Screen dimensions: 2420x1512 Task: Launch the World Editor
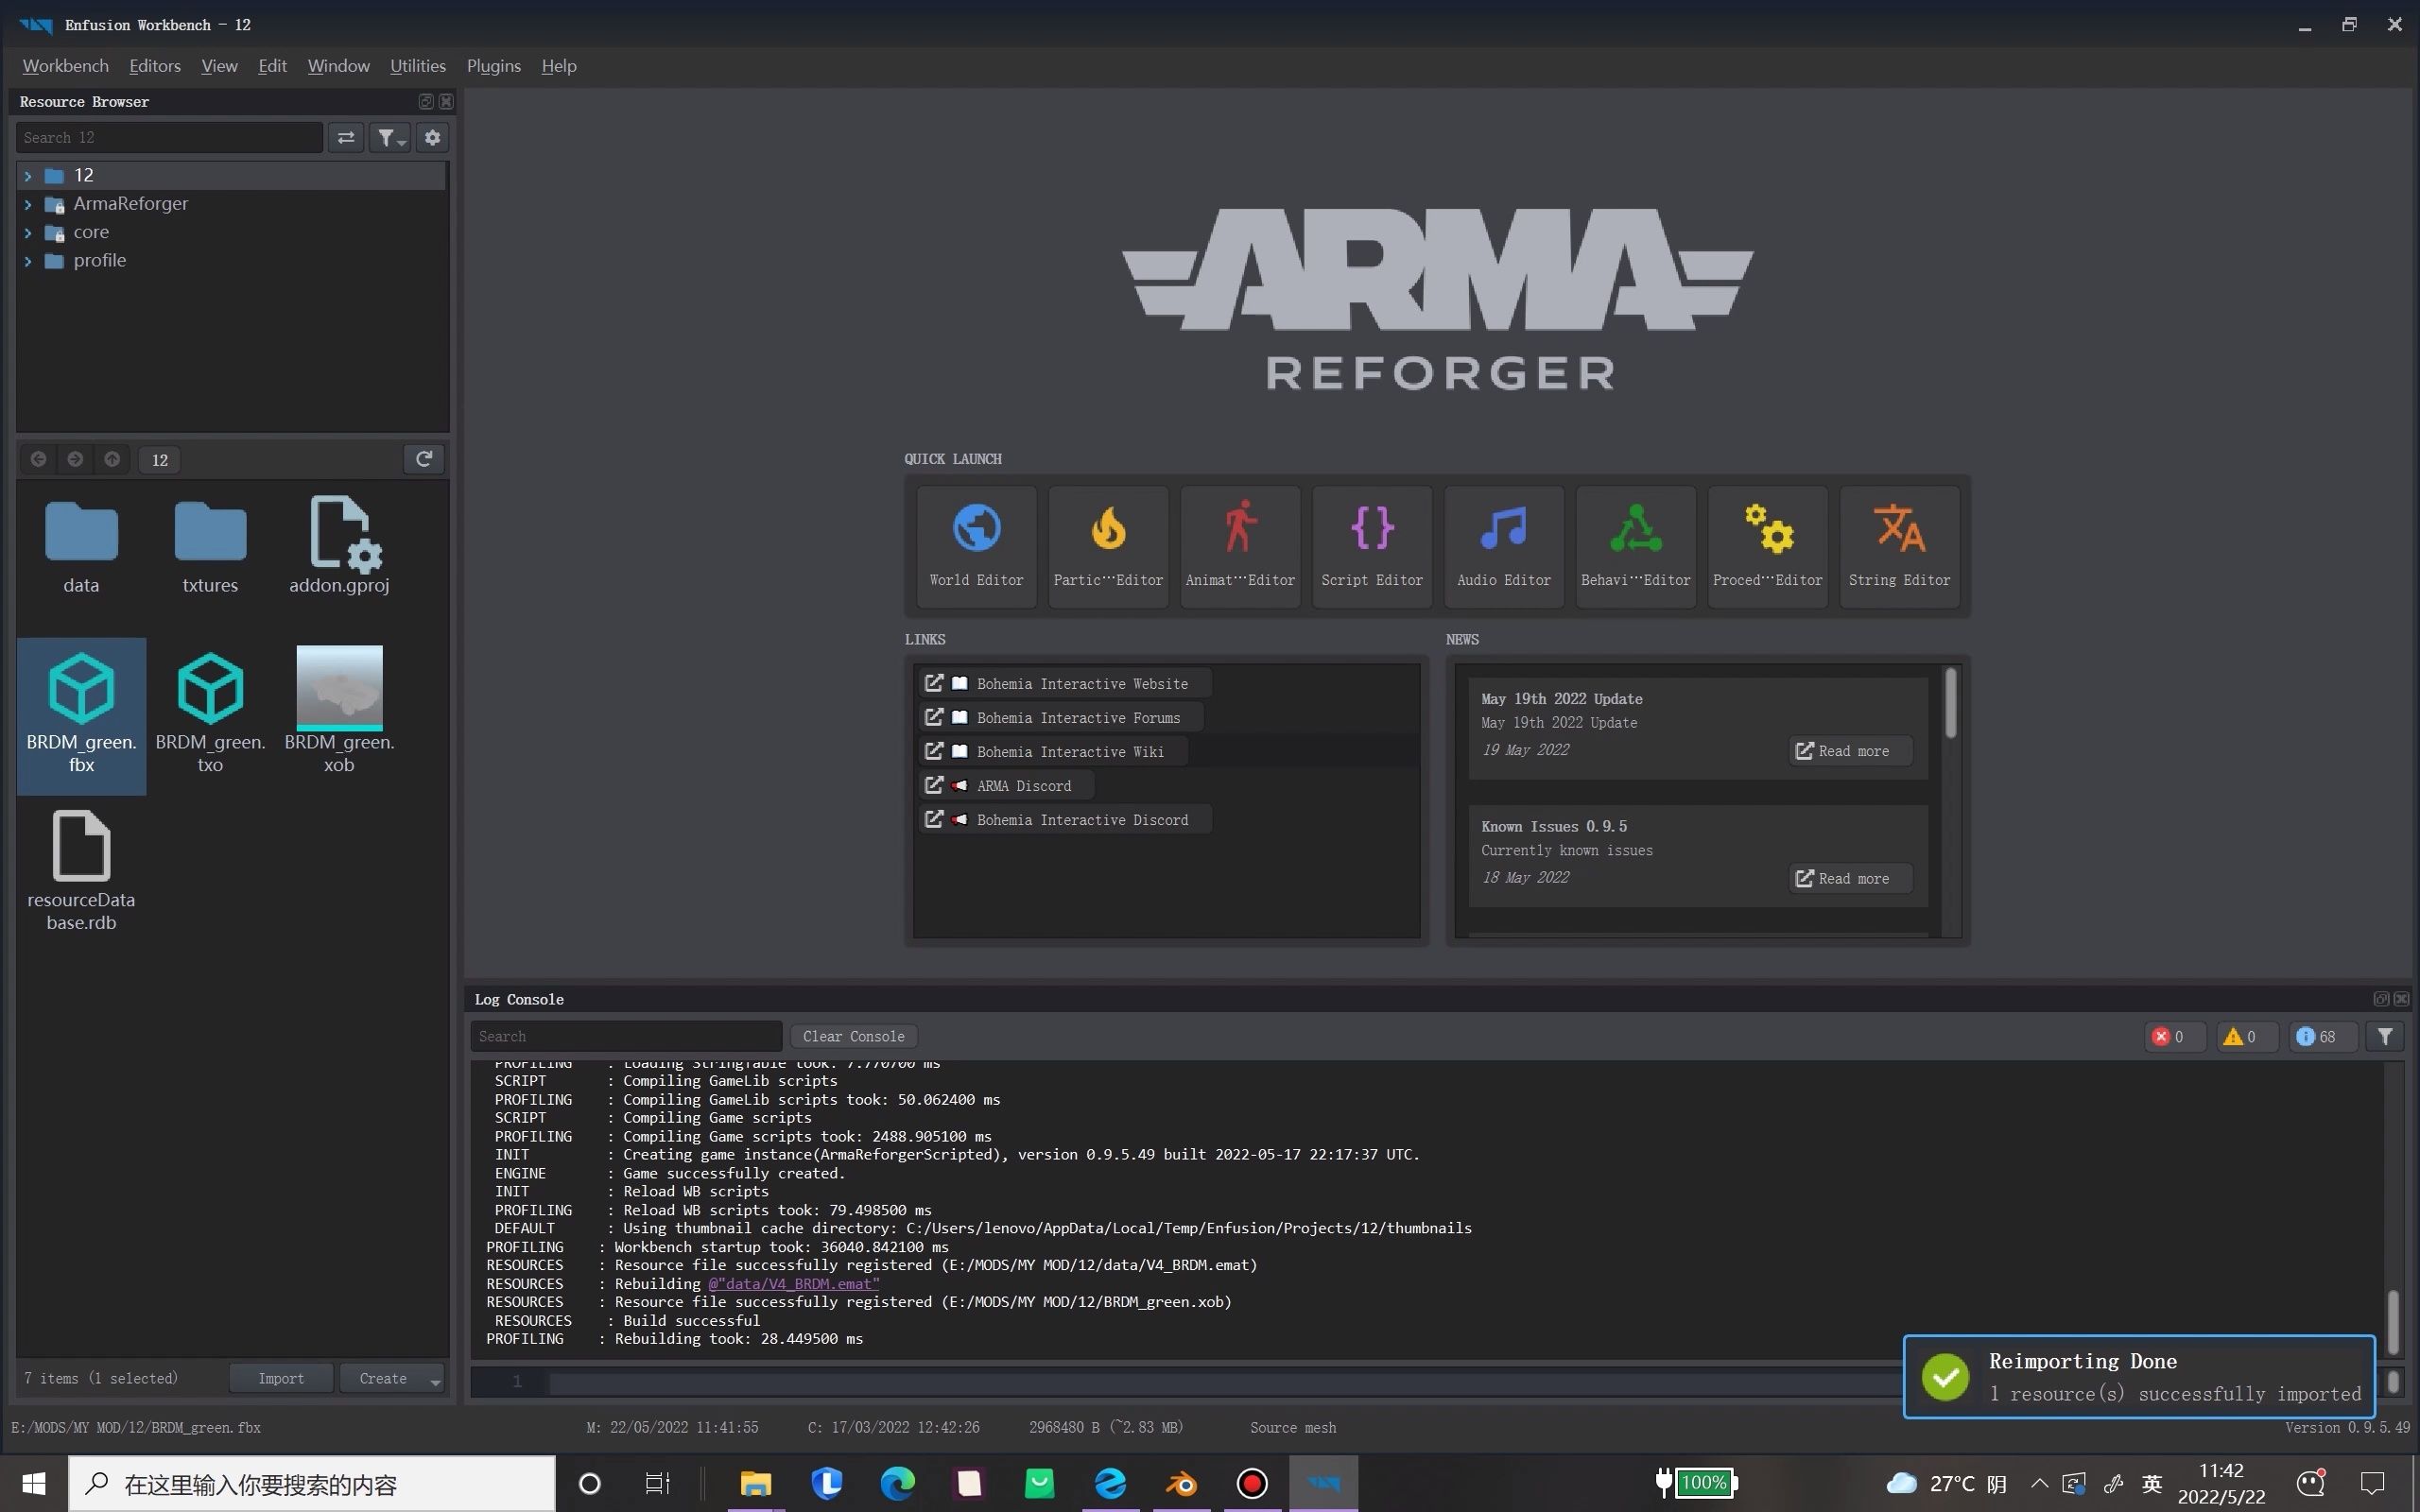coord(976,546)
